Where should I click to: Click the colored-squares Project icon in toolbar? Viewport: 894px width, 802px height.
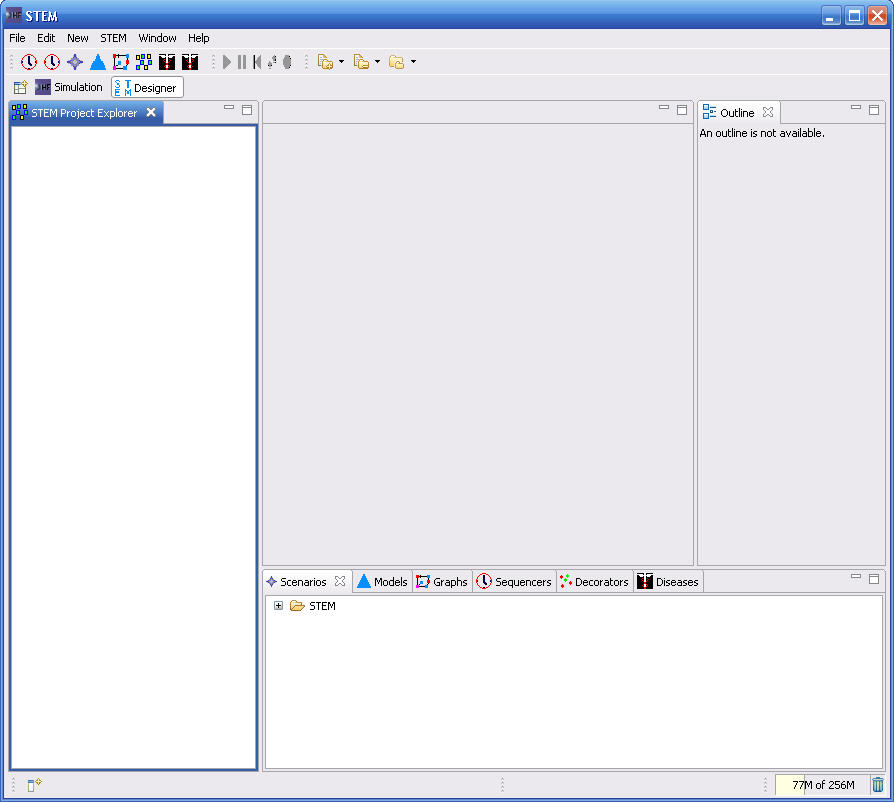click(x=144, y=62)
